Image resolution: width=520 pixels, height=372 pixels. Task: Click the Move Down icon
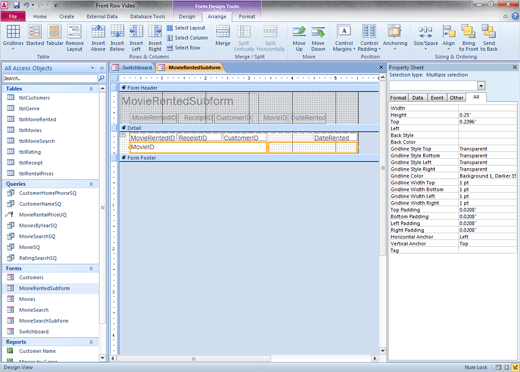point(318,32)
